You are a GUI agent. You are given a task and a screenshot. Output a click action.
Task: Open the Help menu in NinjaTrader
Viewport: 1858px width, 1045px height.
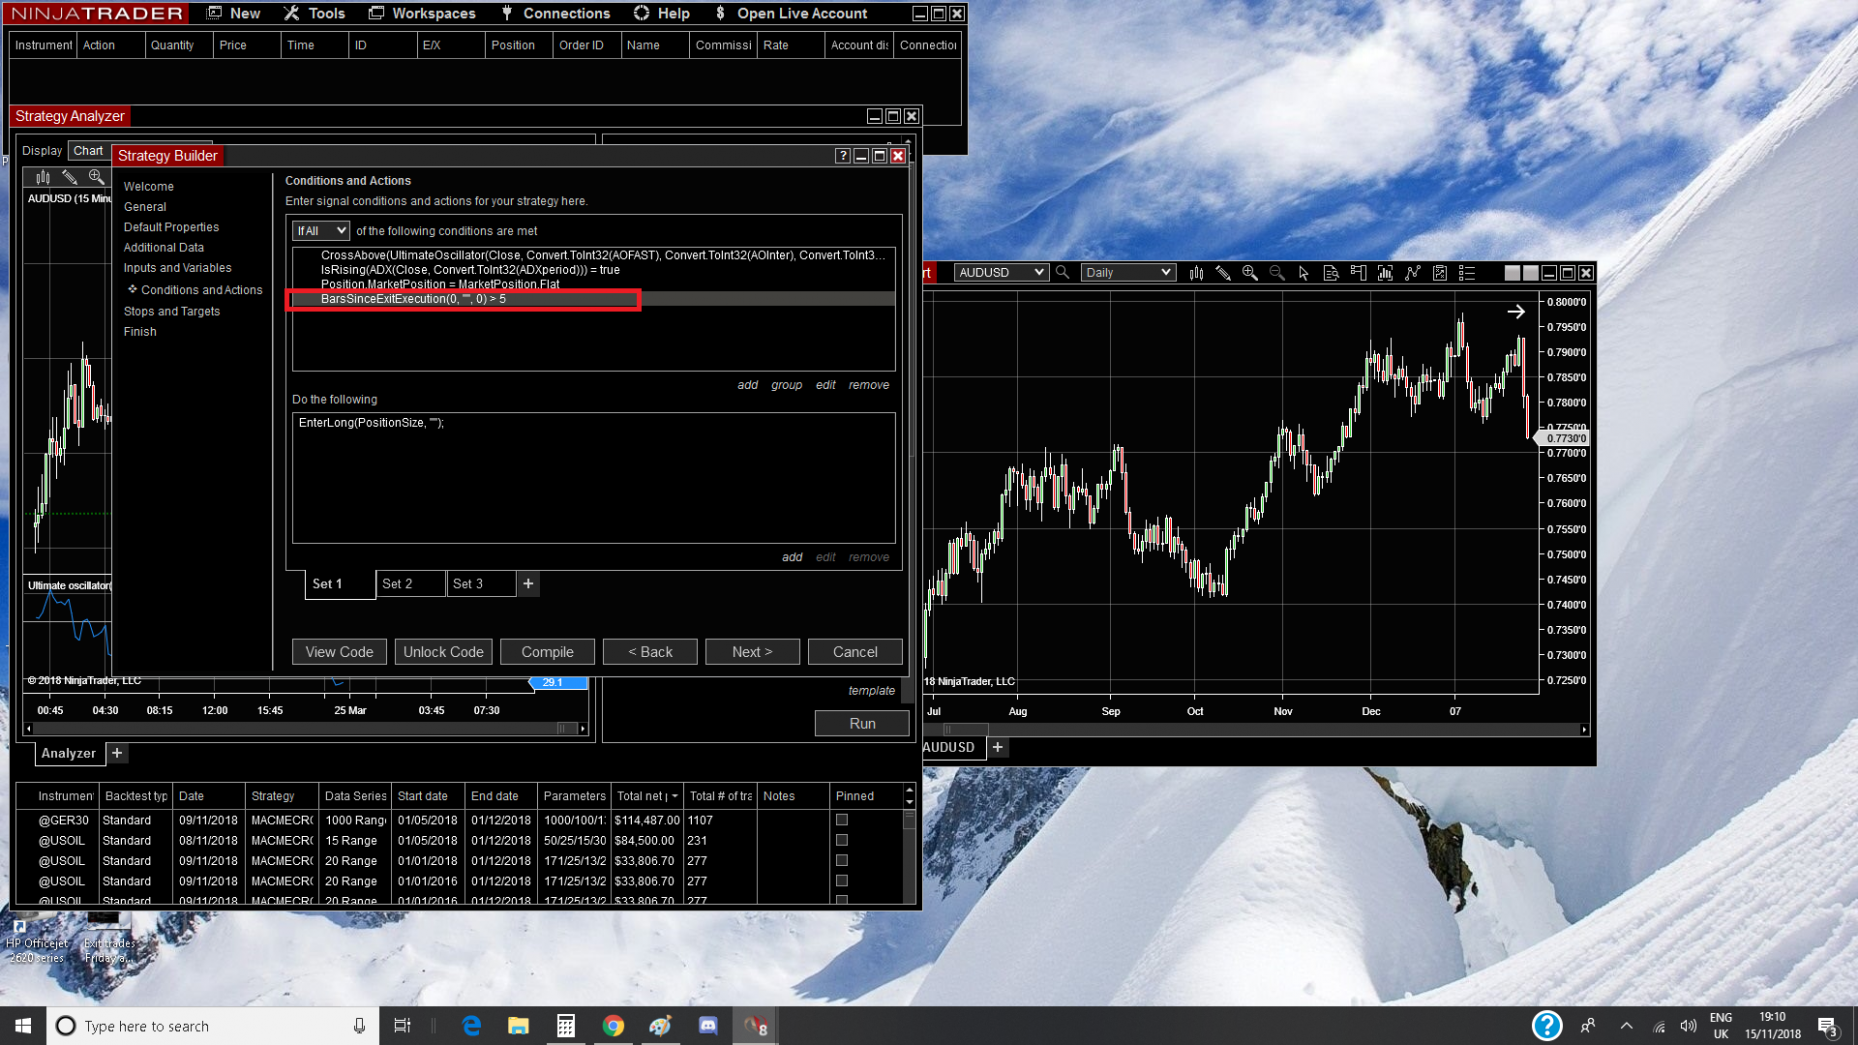[x=662, y=13]
